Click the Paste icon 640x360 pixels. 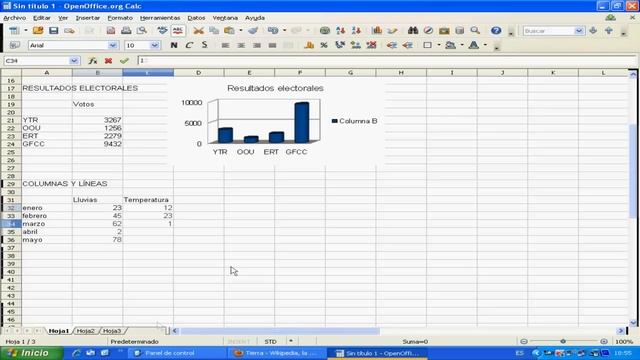point(229,31)
